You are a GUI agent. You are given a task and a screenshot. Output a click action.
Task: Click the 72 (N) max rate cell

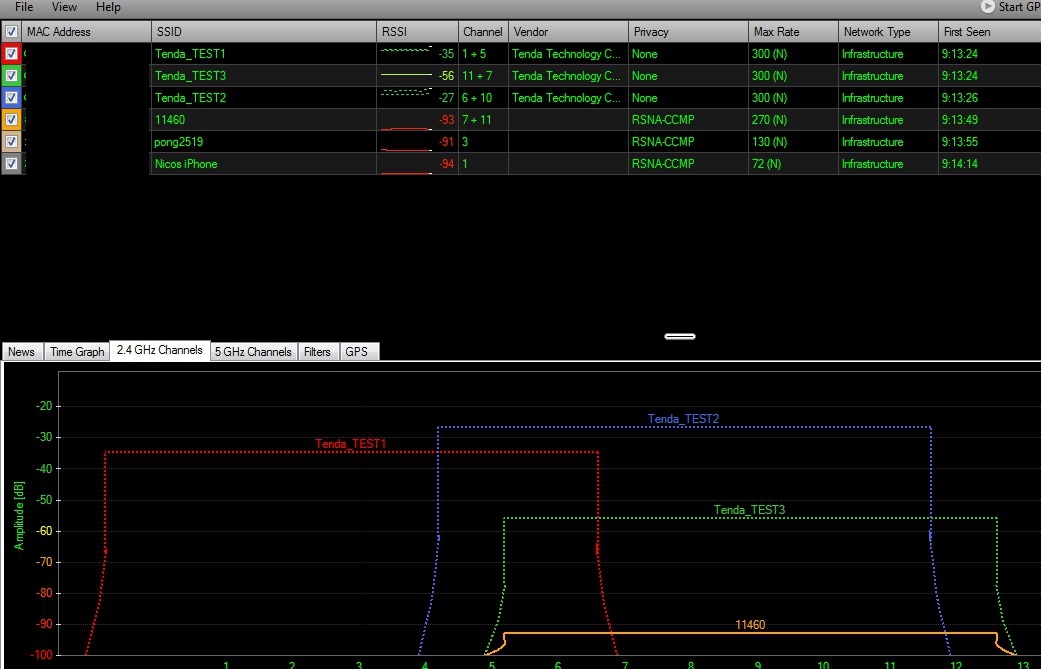coord(793,163)
